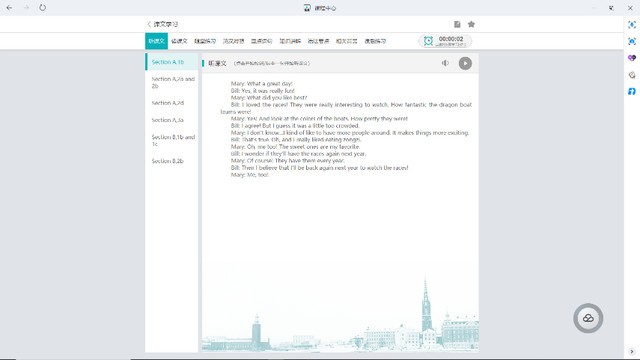Click the forward navigation arrow

[26, 8]
